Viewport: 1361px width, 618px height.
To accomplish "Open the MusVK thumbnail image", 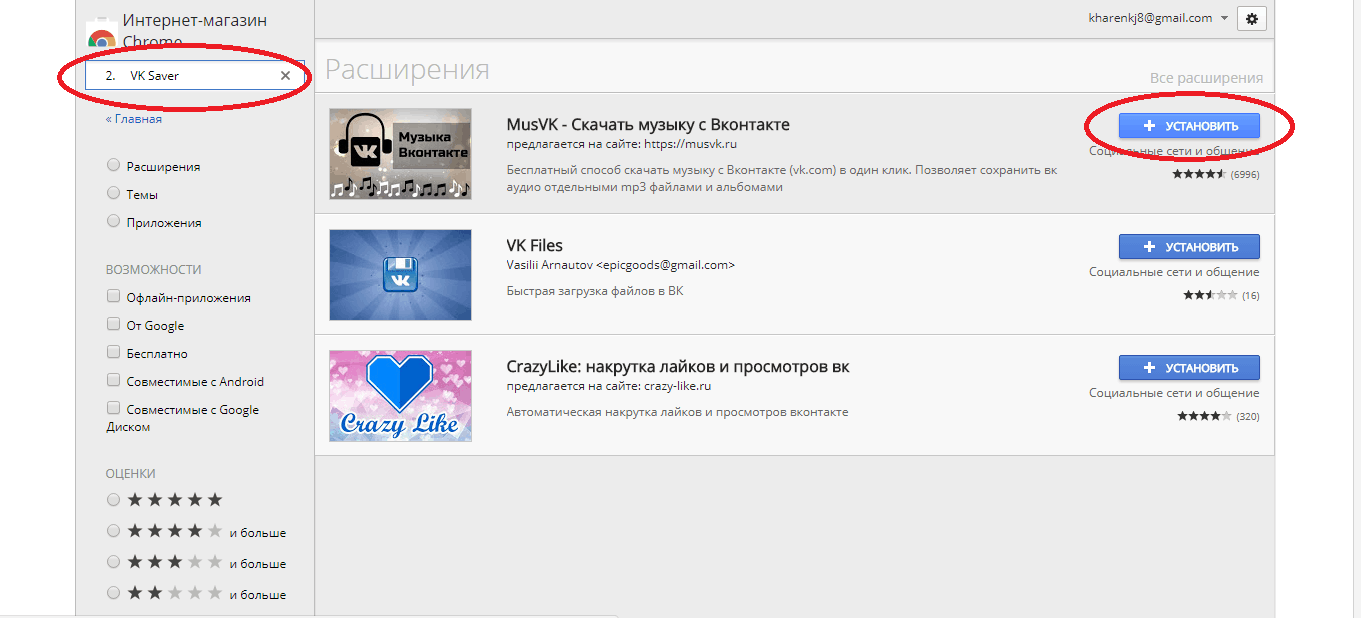I will pos(400,154).
